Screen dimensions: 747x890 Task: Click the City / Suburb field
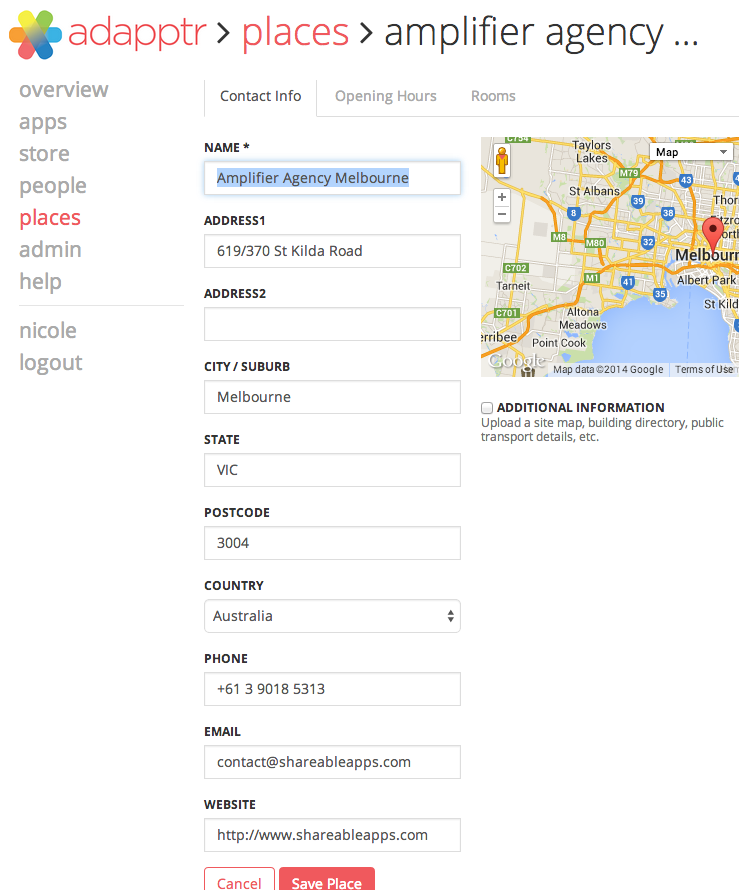[x=332, y=397]
